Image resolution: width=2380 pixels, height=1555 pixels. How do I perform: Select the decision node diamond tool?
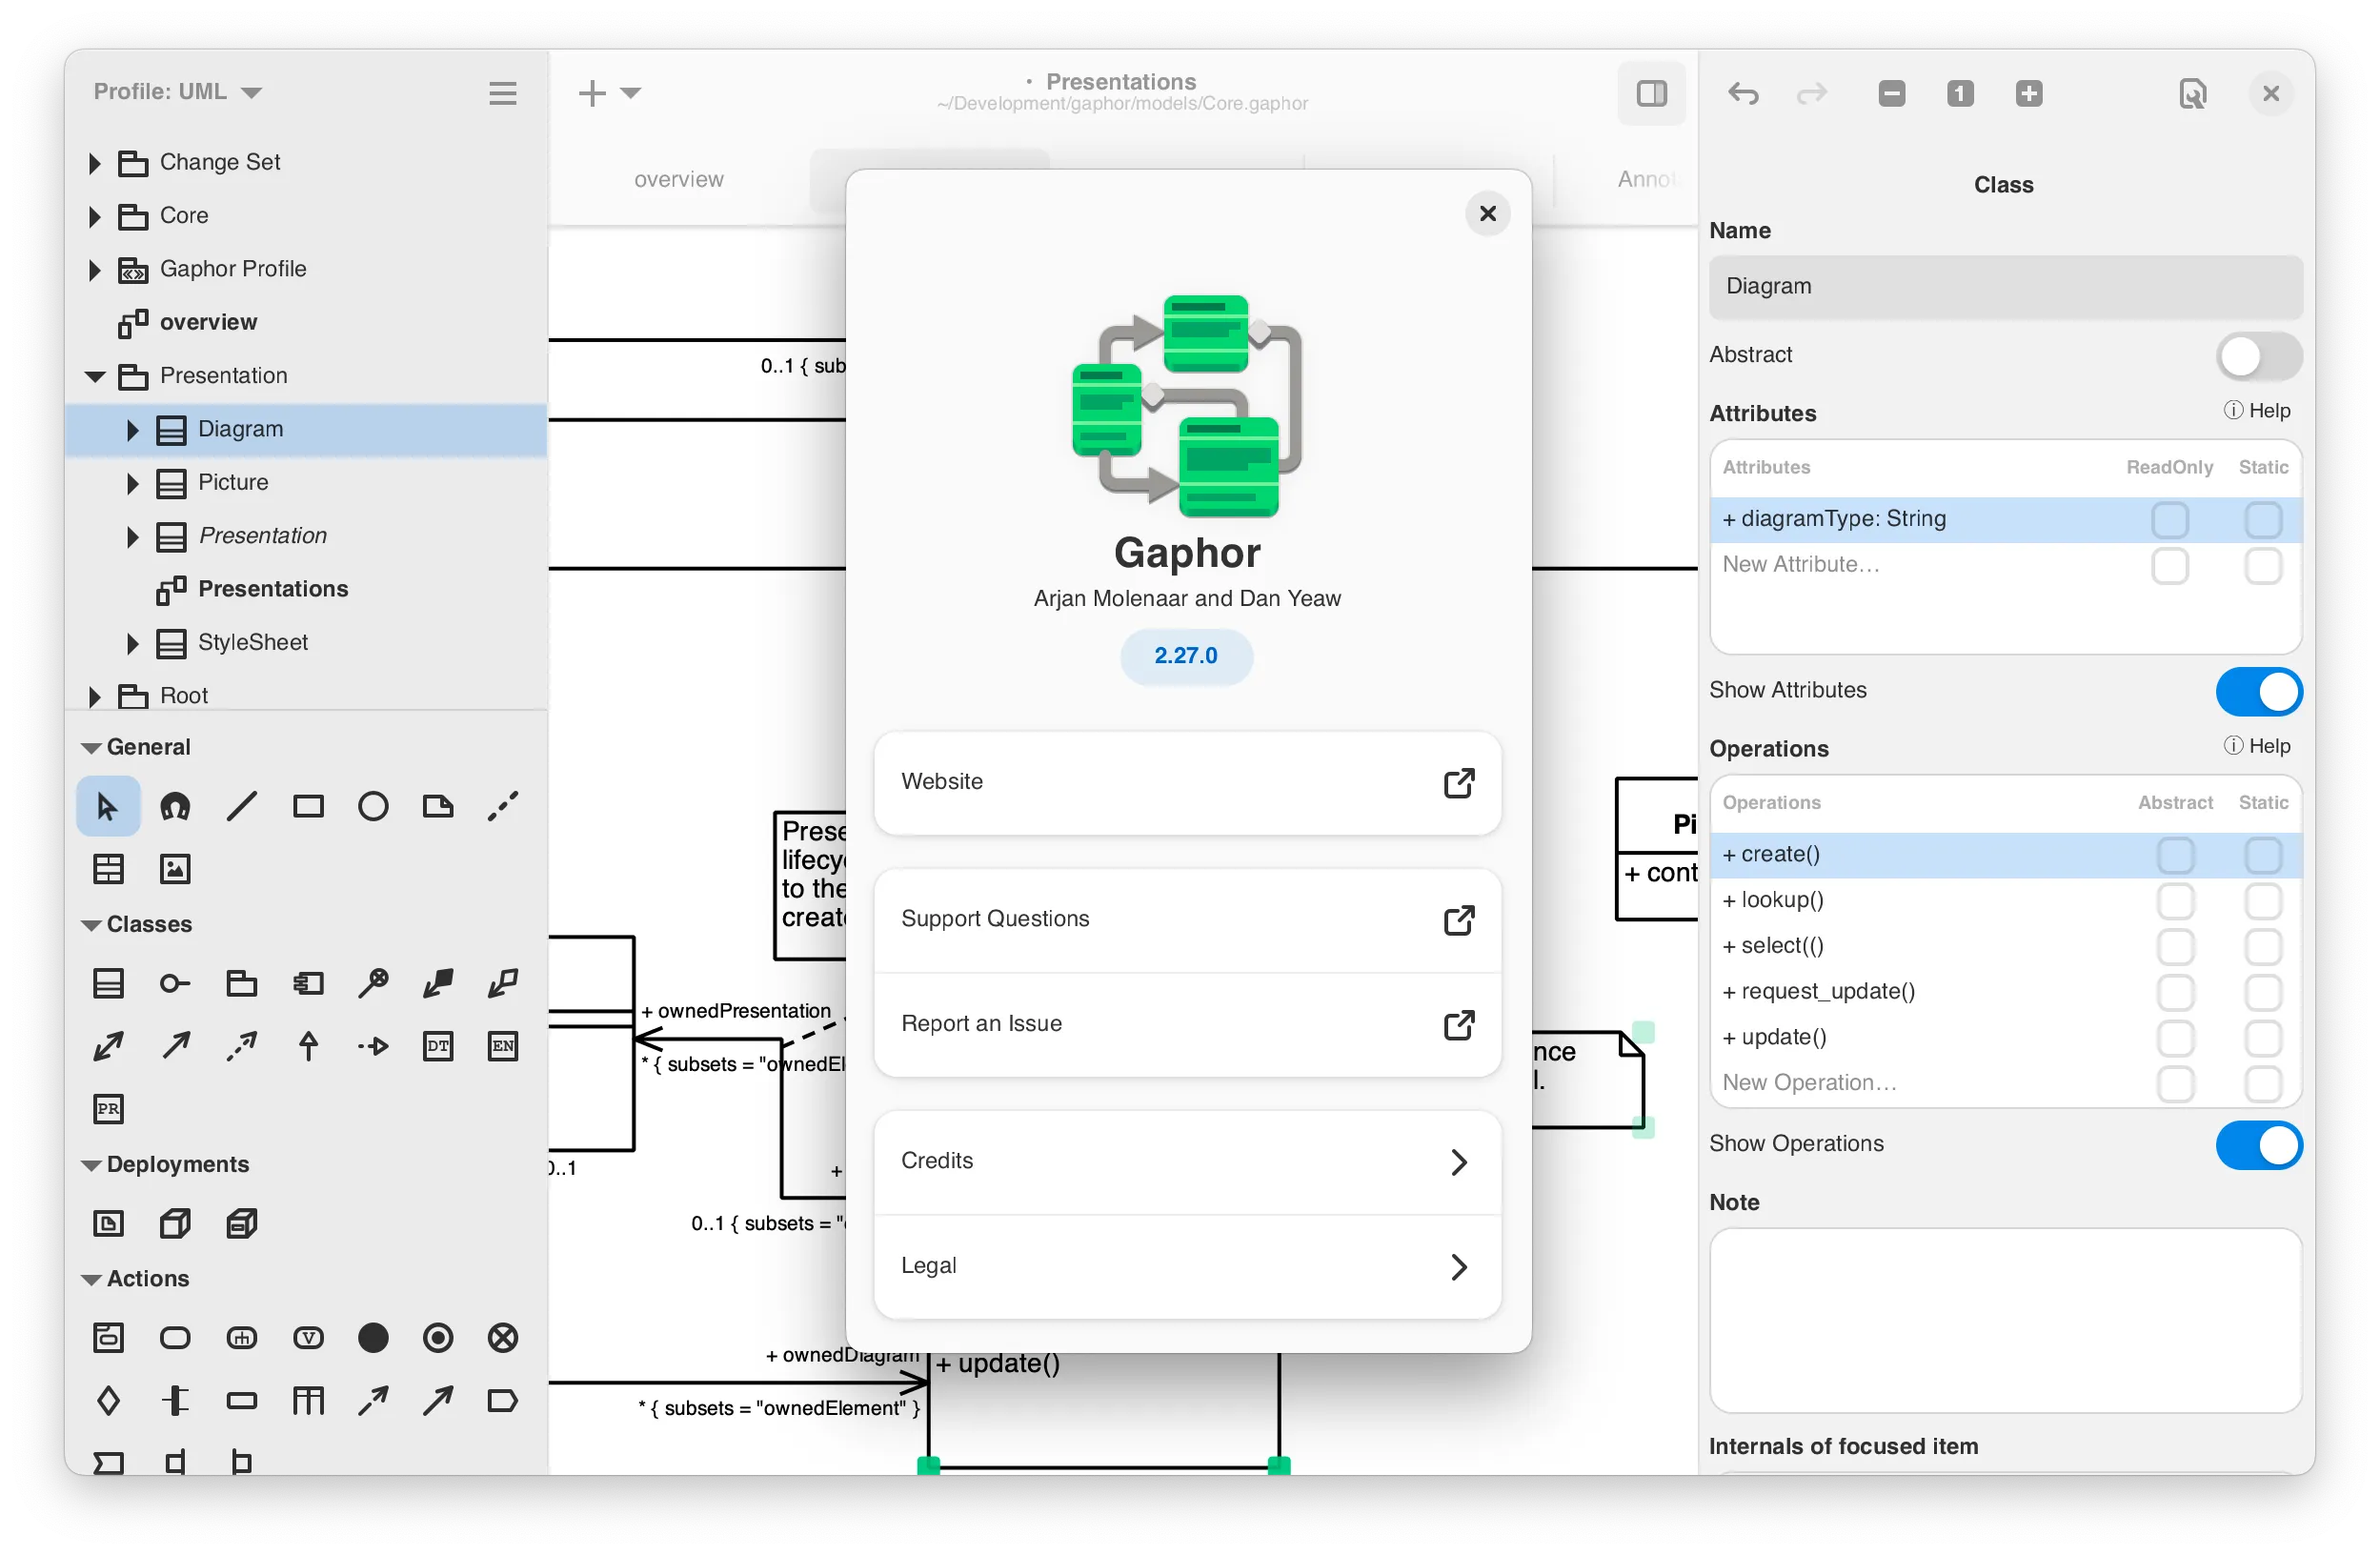[x=108, y=1400]
